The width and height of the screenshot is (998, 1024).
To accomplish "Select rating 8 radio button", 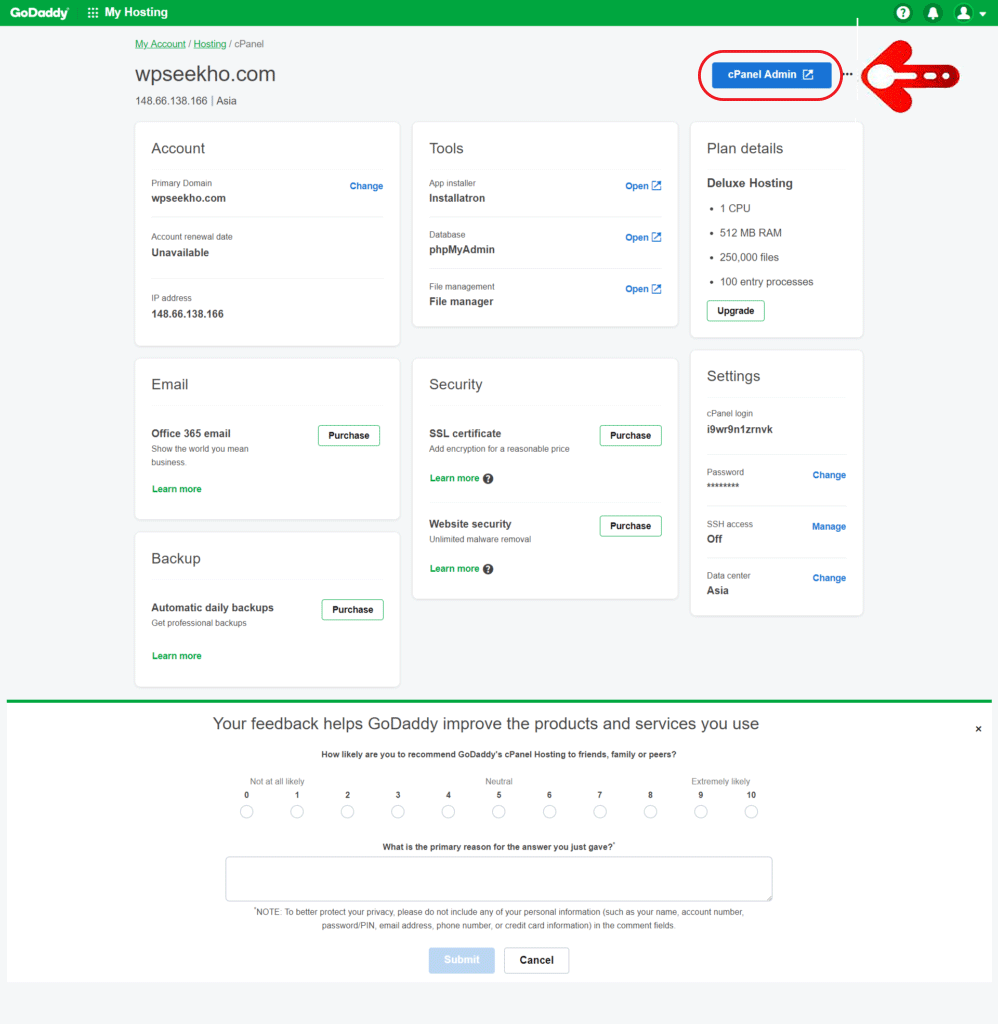I will click(651, 812).
